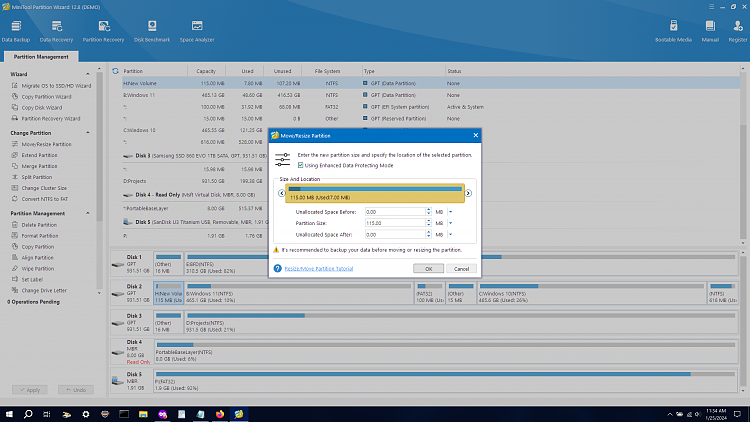Refresh the partition list with the refresh icon
Screen dimensions: 750x422
[115, 71]
